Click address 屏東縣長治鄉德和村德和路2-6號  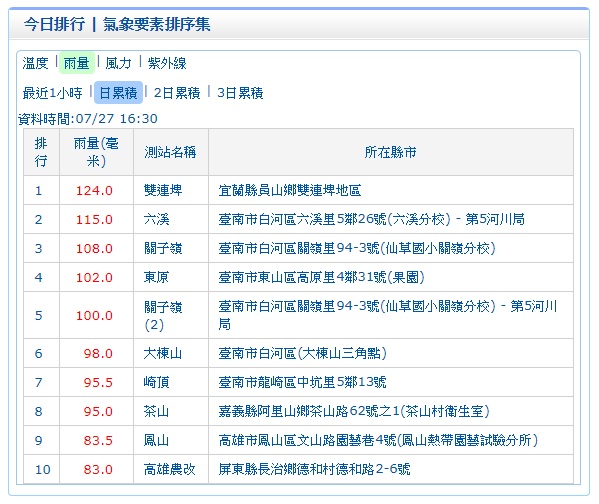click(315, 469)
